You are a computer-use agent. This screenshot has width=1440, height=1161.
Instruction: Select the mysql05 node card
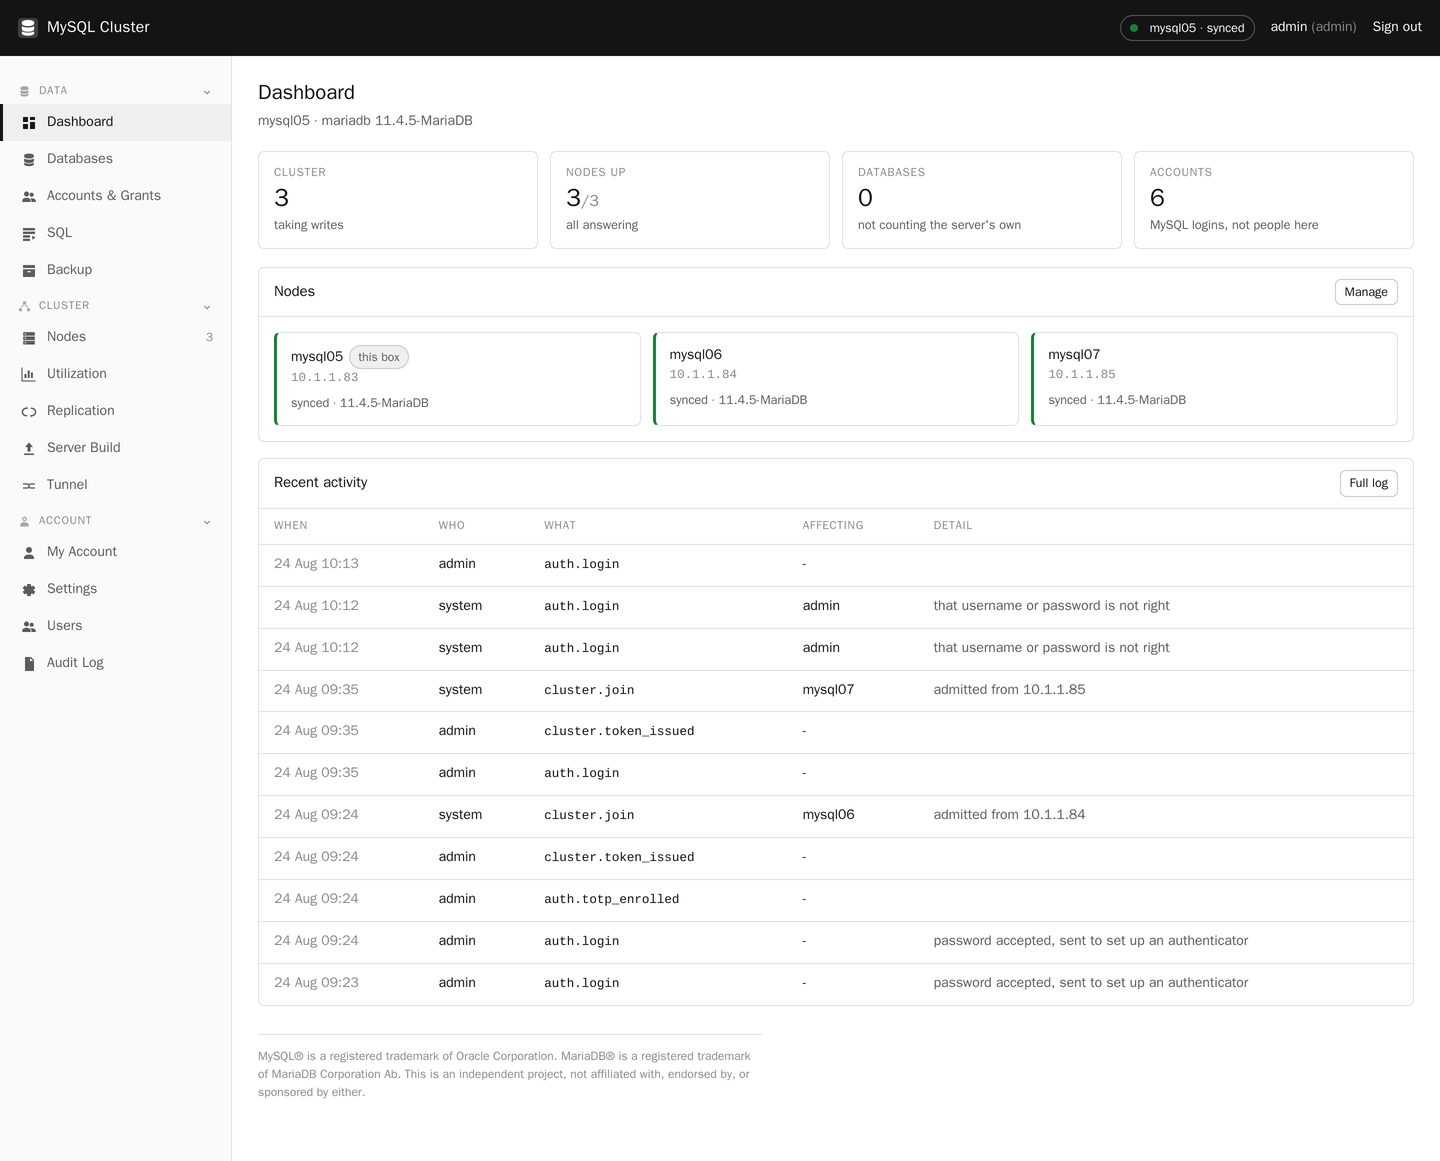pyautogui.click(x=457, y=379)
